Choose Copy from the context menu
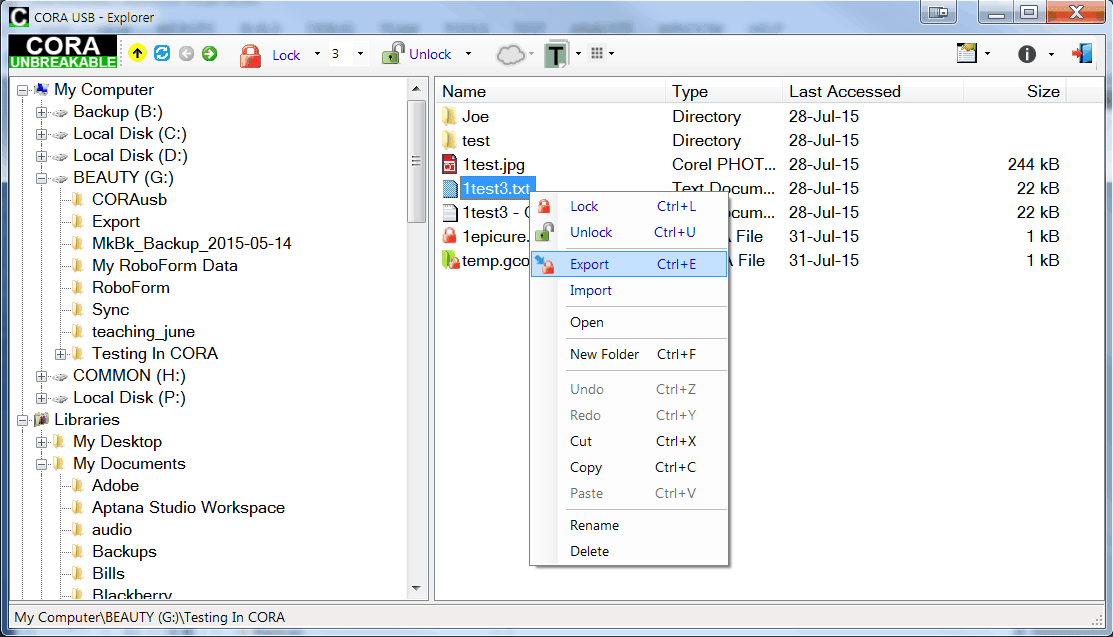The width and height of the screenshot is (1113, 637). pos(629,467)
